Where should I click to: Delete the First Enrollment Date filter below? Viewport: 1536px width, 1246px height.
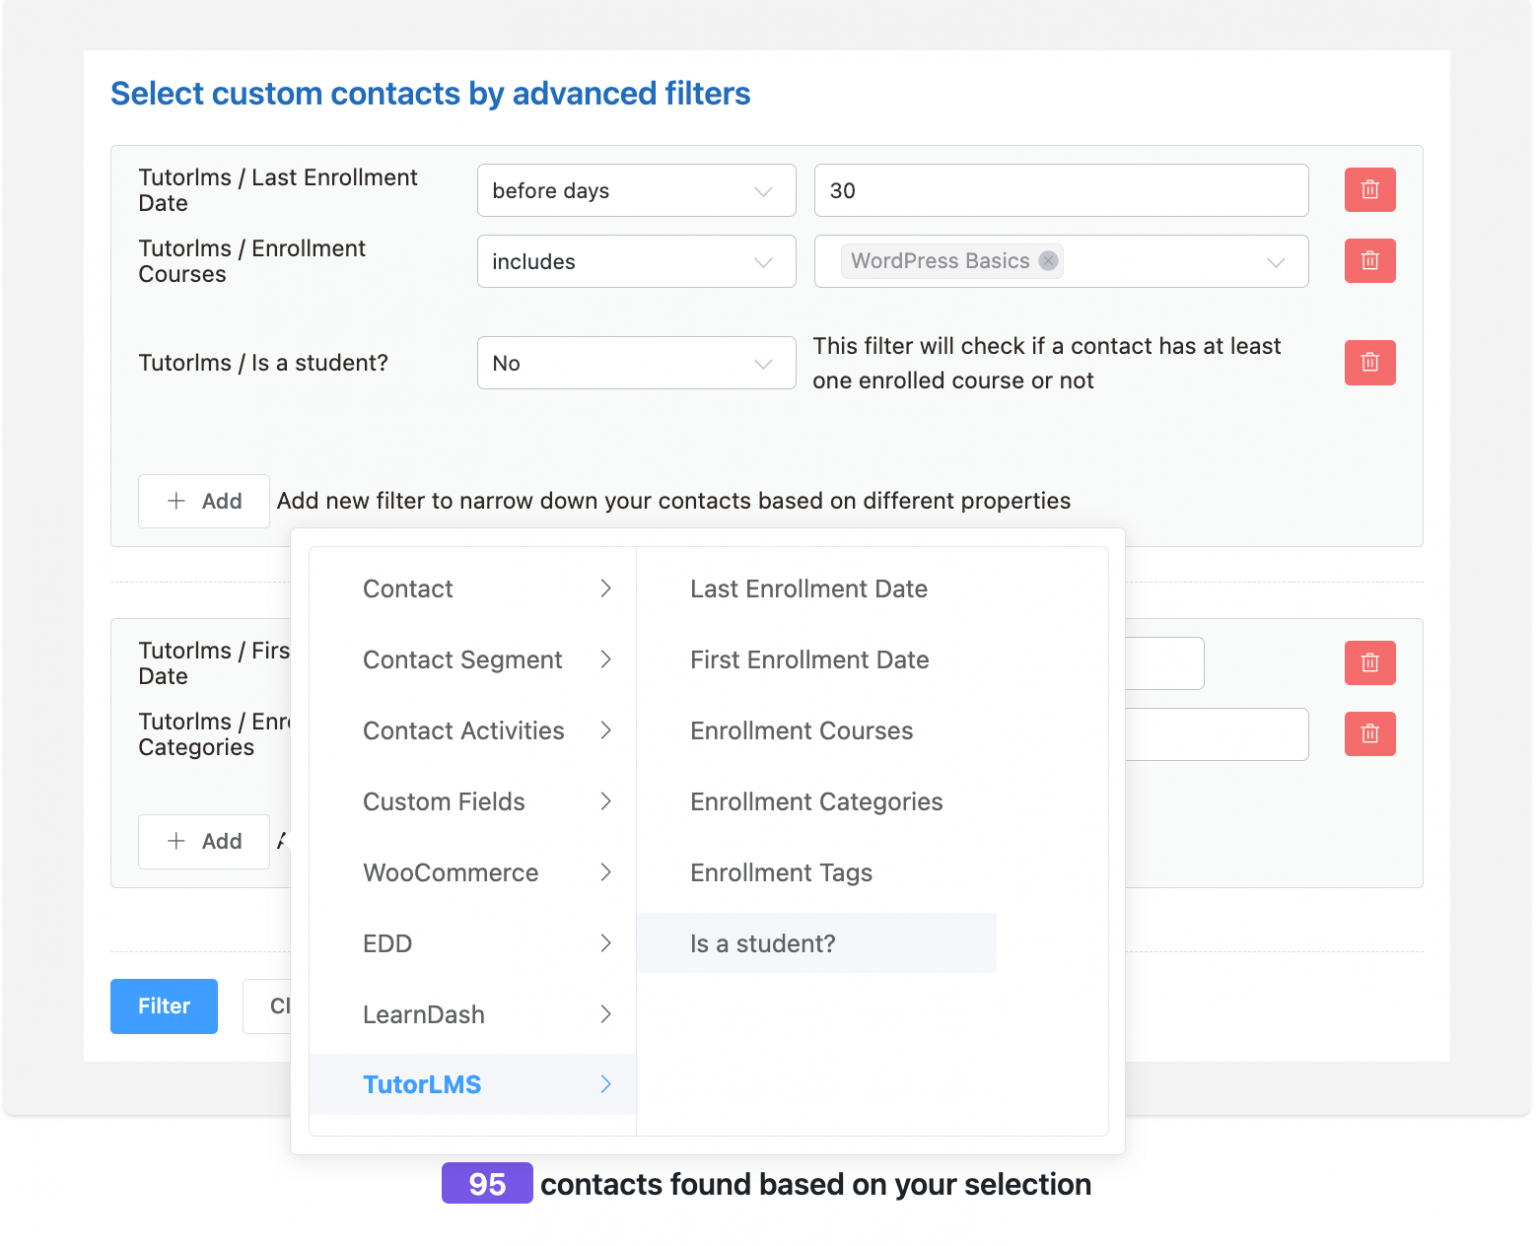pos(1369,662)
